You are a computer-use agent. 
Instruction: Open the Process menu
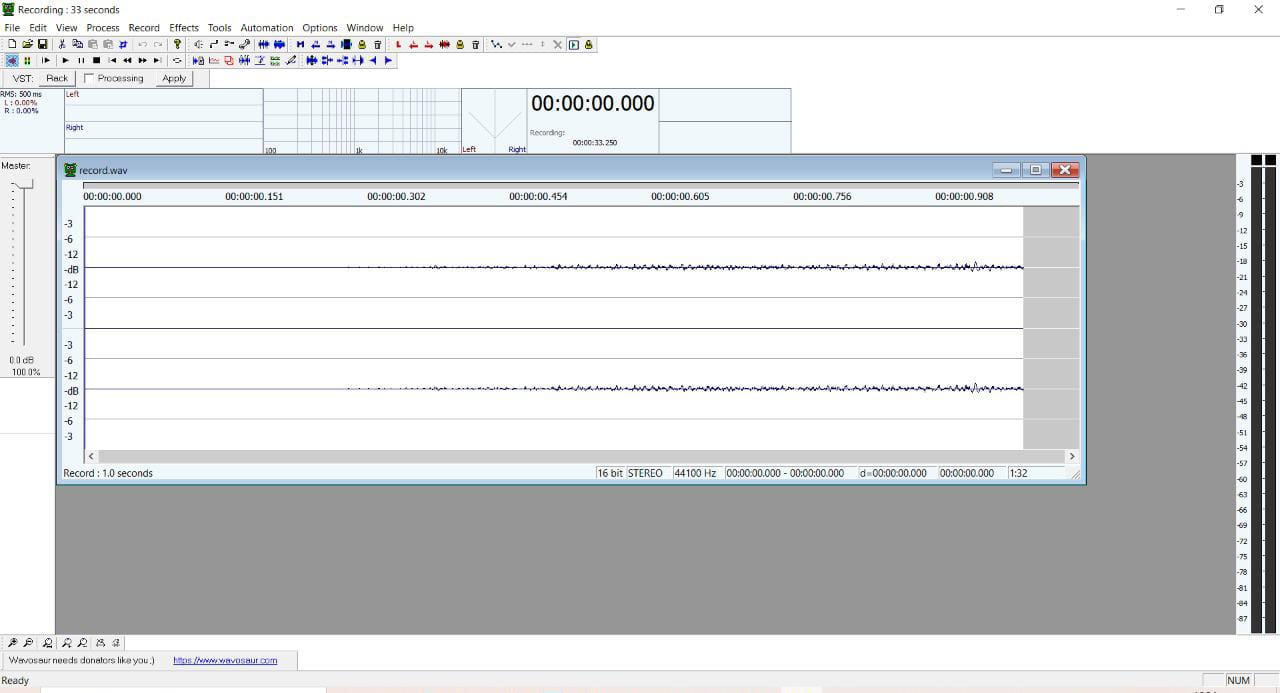click(x=102, y=28)
